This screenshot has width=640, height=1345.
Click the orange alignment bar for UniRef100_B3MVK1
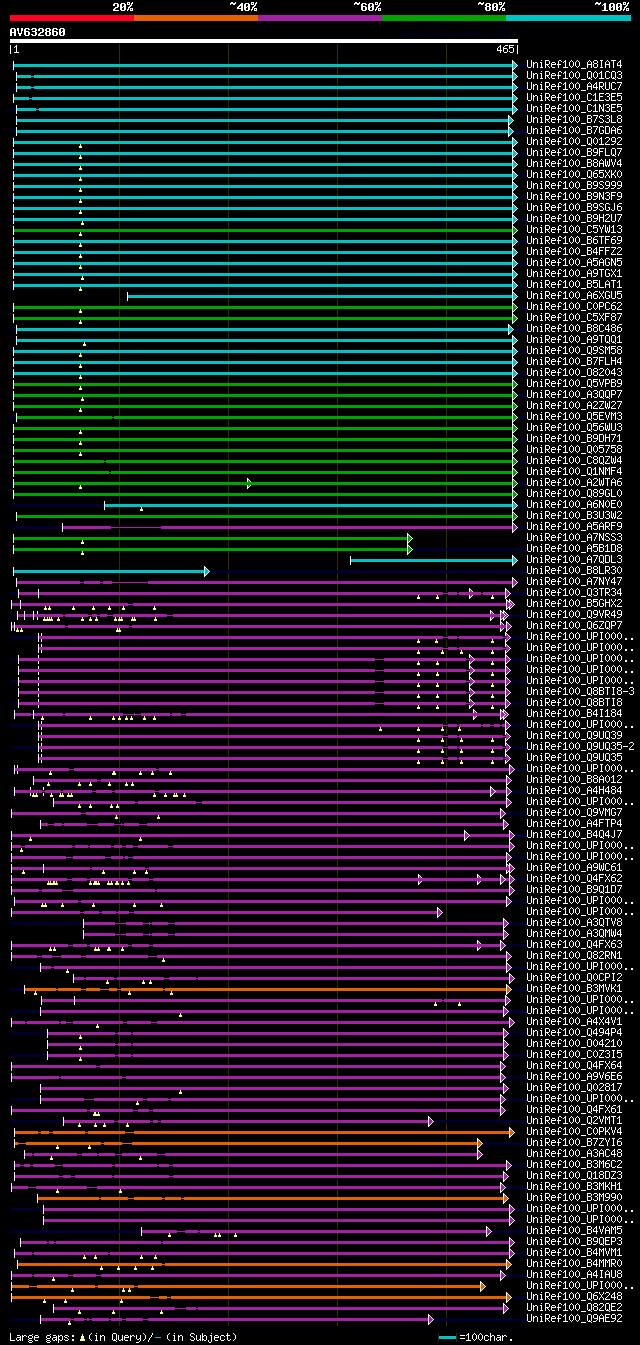268,988
